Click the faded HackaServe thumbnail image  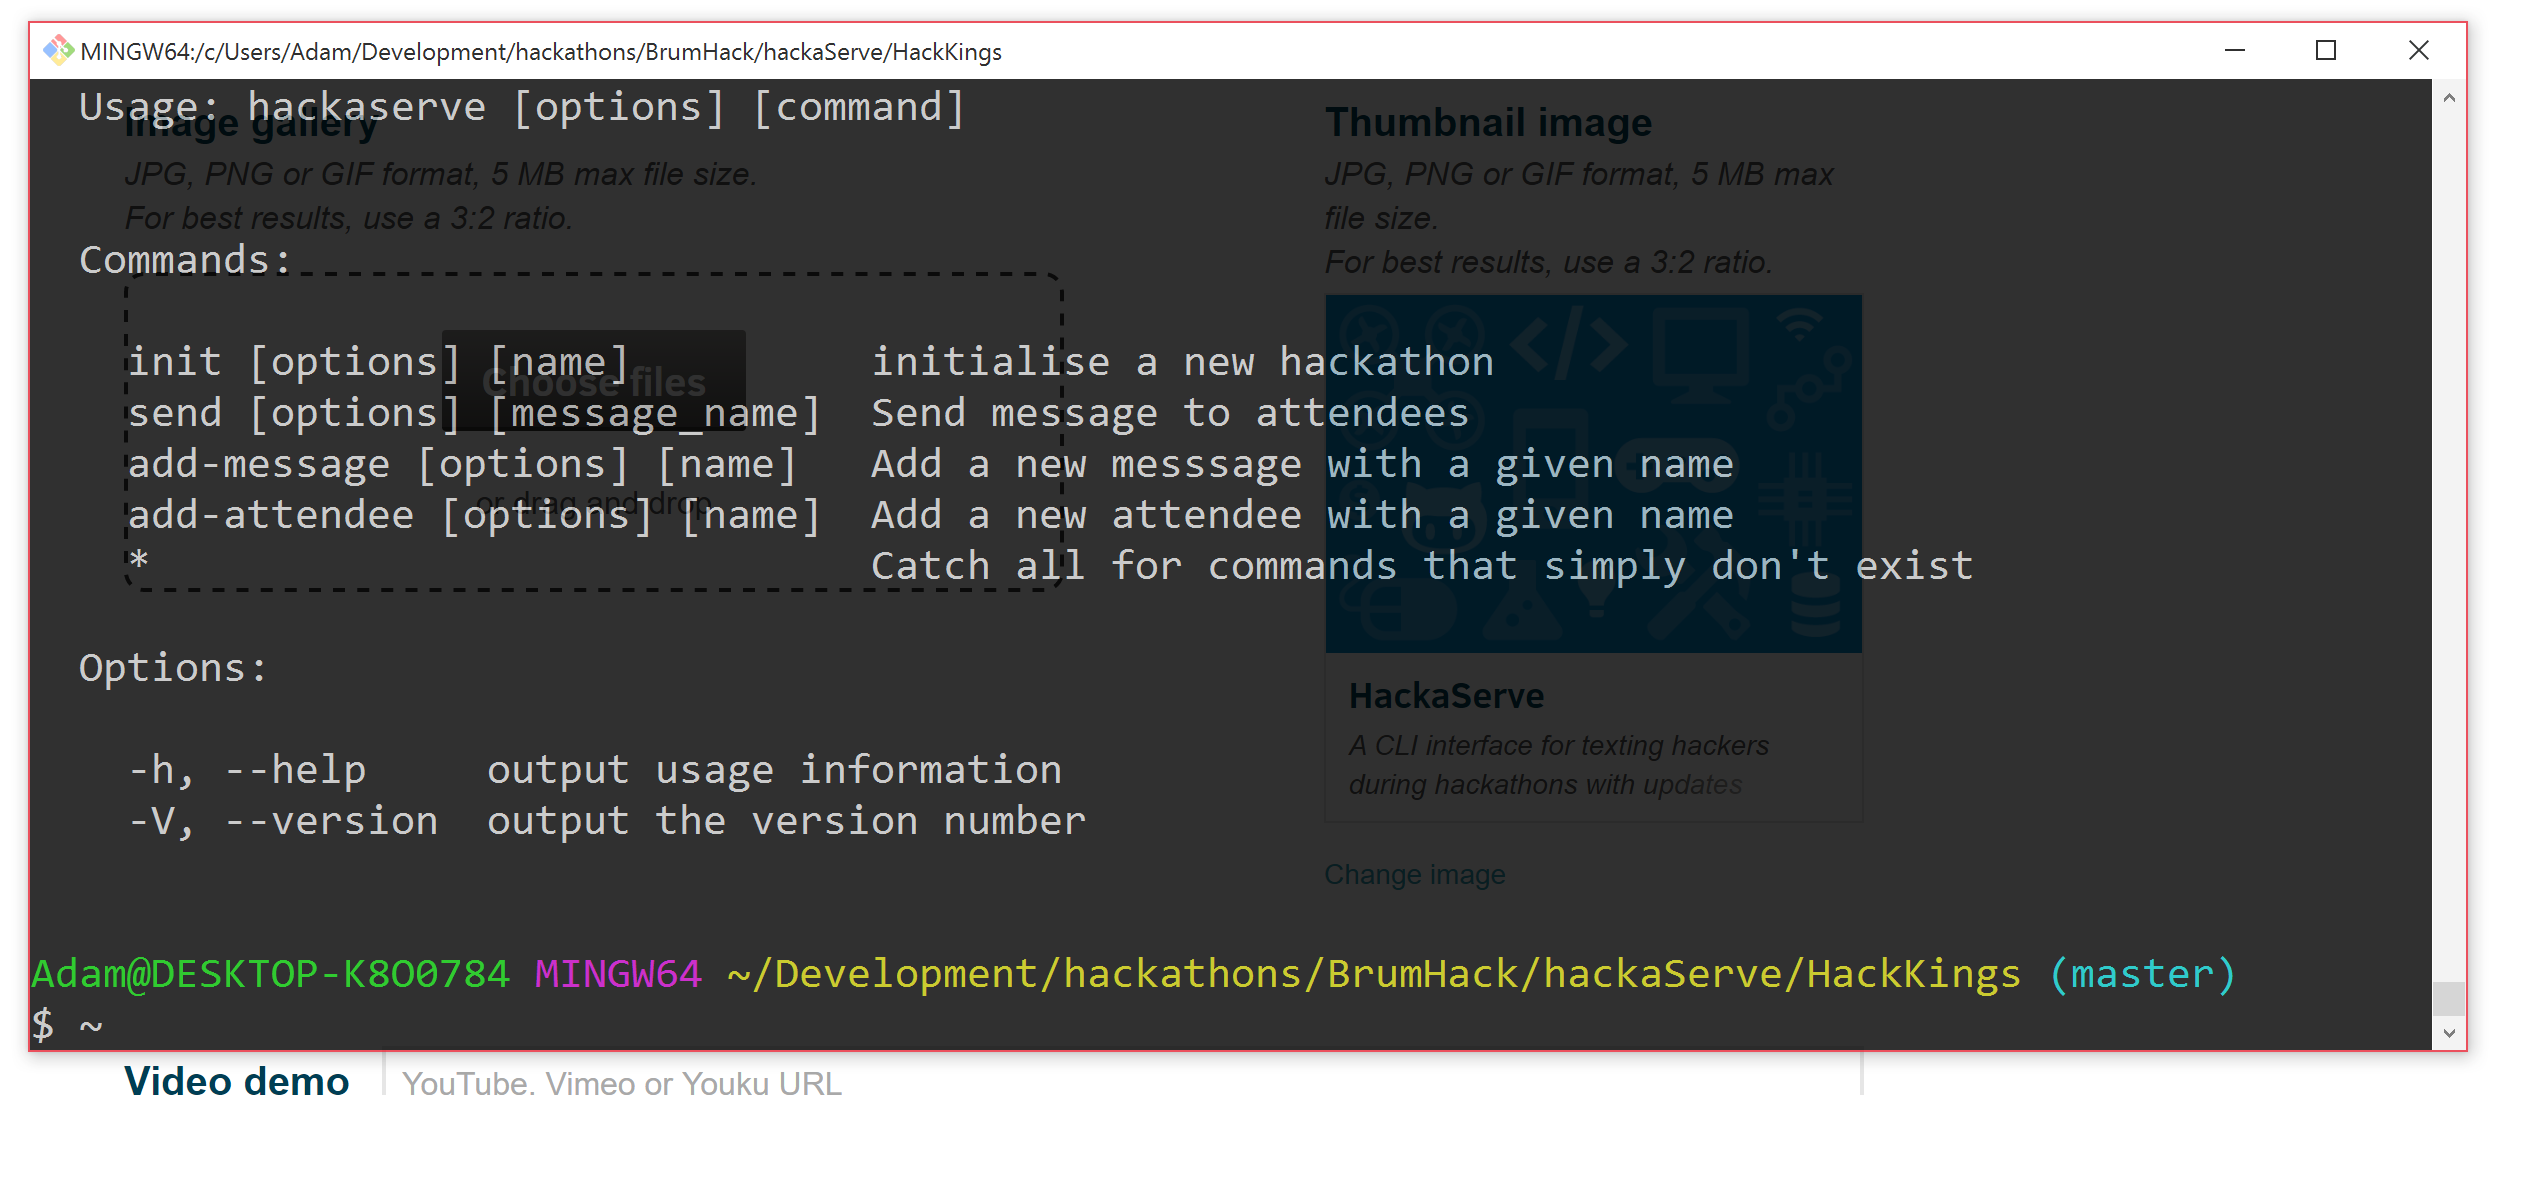click(x=1592, y=472)
